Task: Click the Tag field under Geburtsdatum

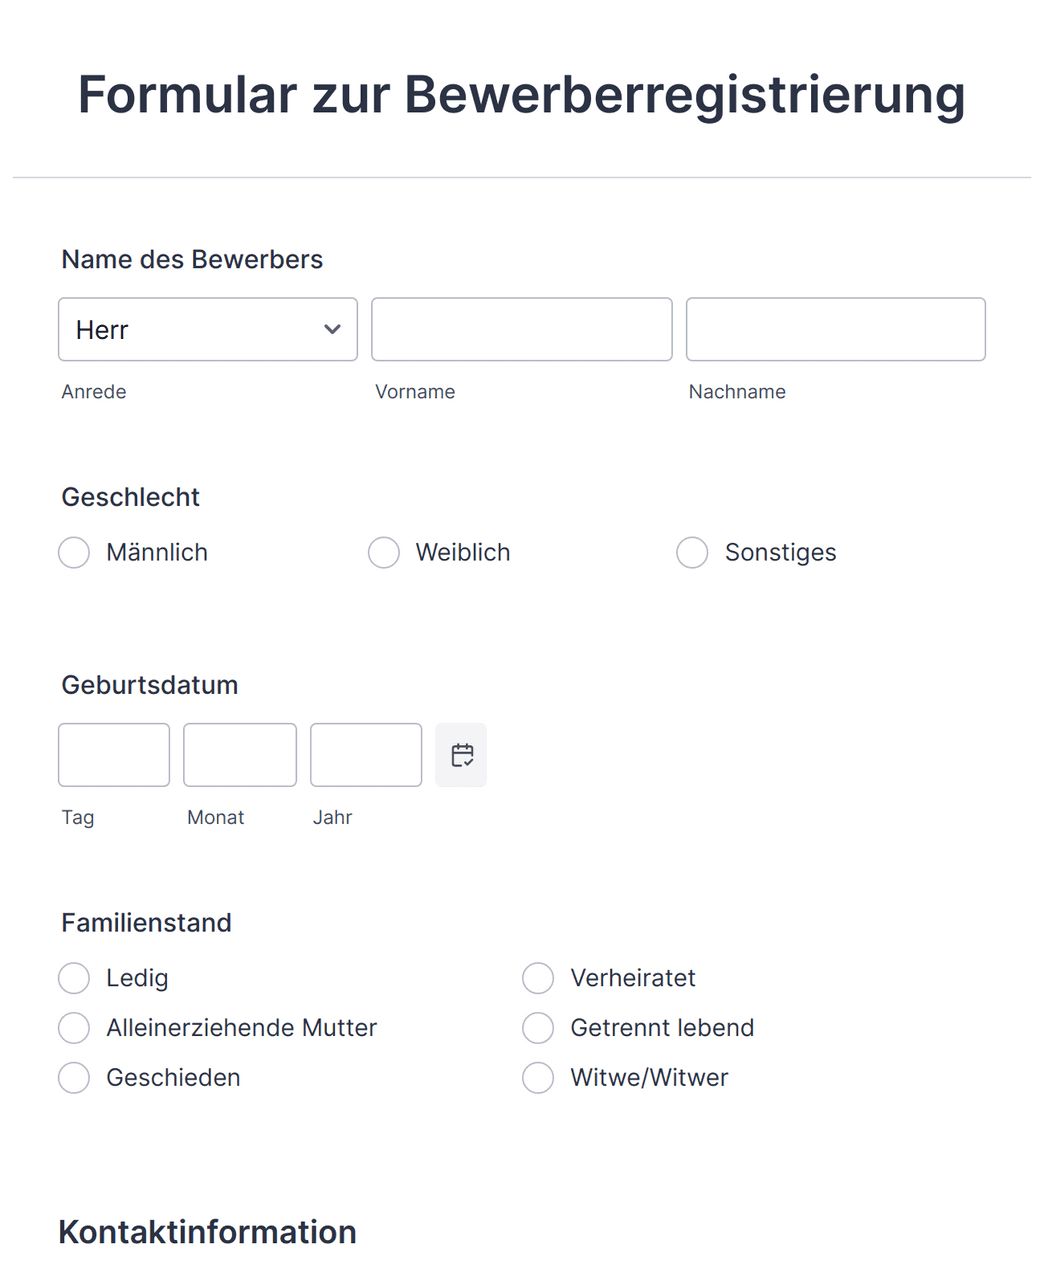Action: coord(113,755)
